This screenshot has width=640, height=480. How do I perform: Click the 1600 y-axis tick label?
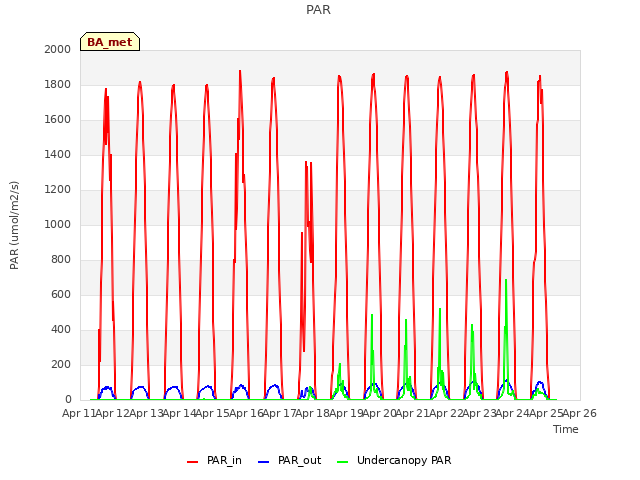pyautogui.click(x=58, y=120)
